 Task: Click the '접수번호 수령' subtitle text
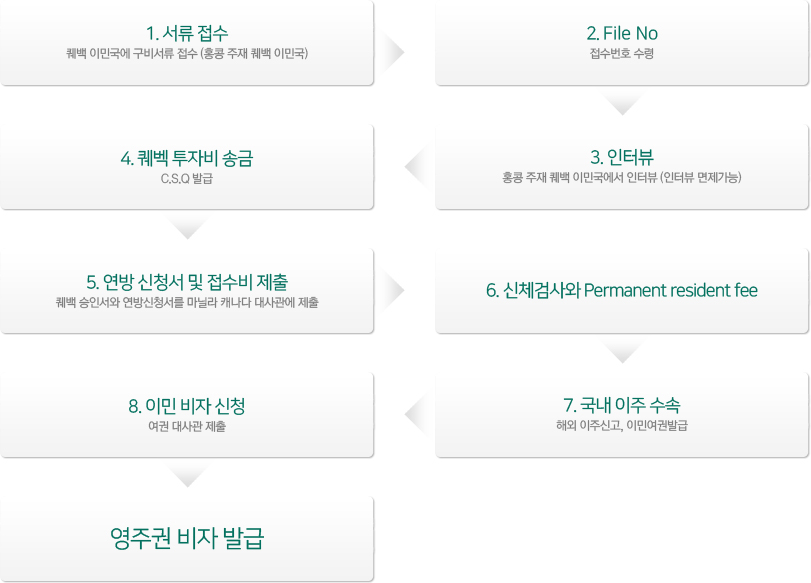(622, 53)
